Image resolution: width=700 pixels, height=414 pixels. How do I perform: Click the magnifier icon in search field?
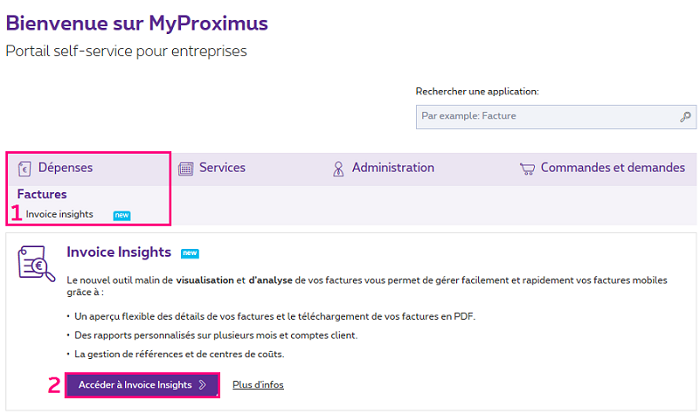(685, 117)
